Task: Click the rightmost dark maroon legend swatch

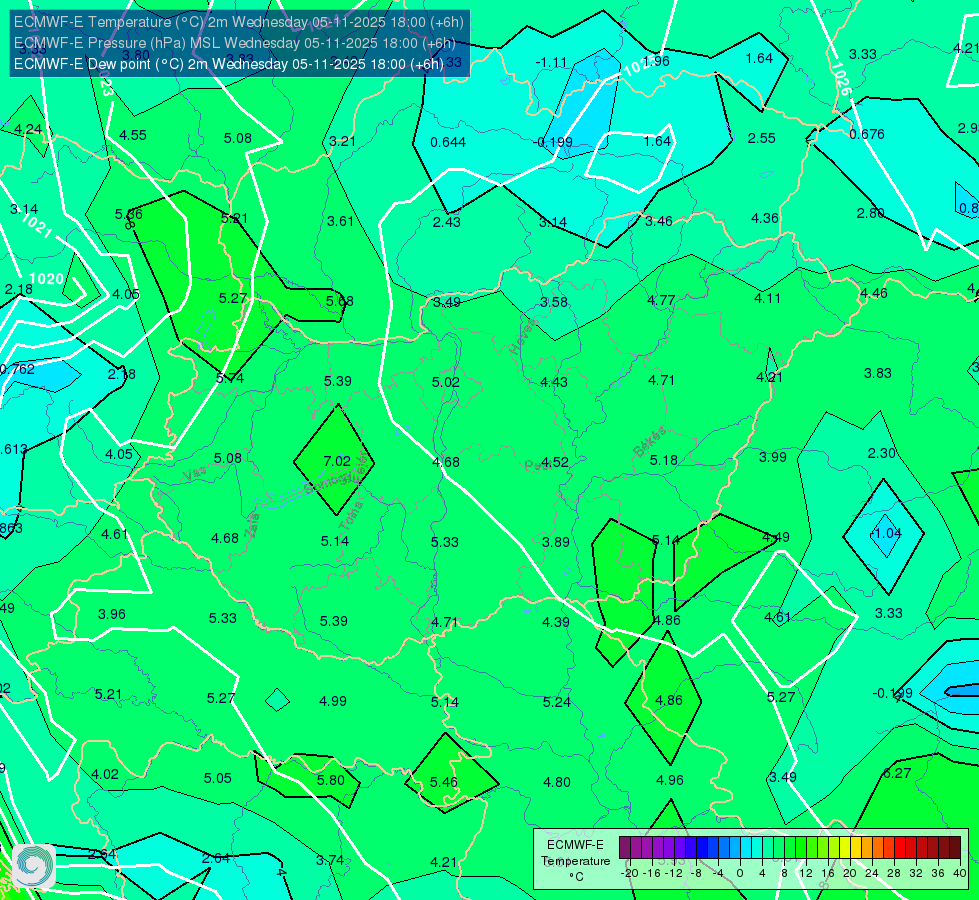Action: point(955,848)
